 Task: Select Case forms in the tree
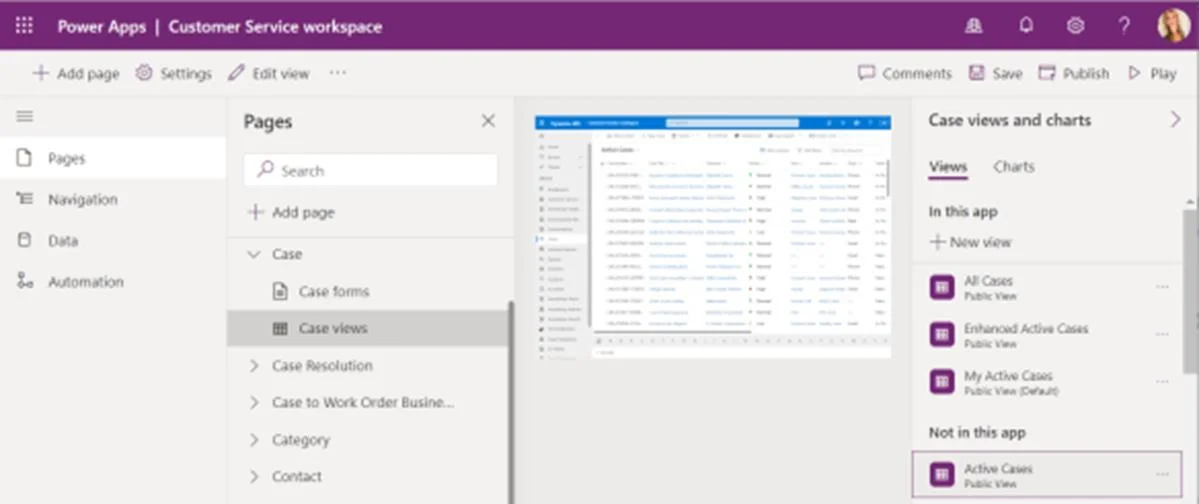[x=368, y=291]
